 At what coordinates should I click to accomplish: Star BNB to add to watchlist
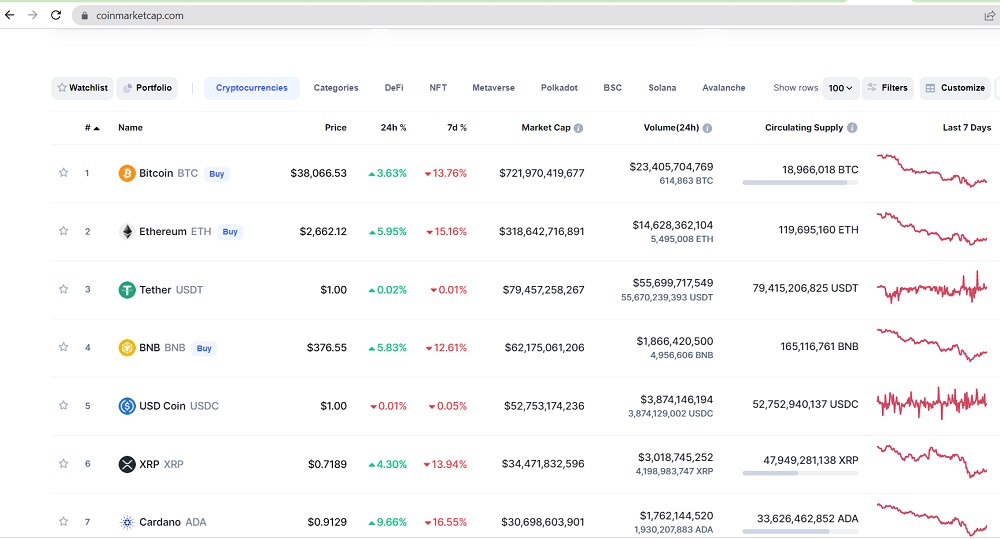click(x=63, y=347)
